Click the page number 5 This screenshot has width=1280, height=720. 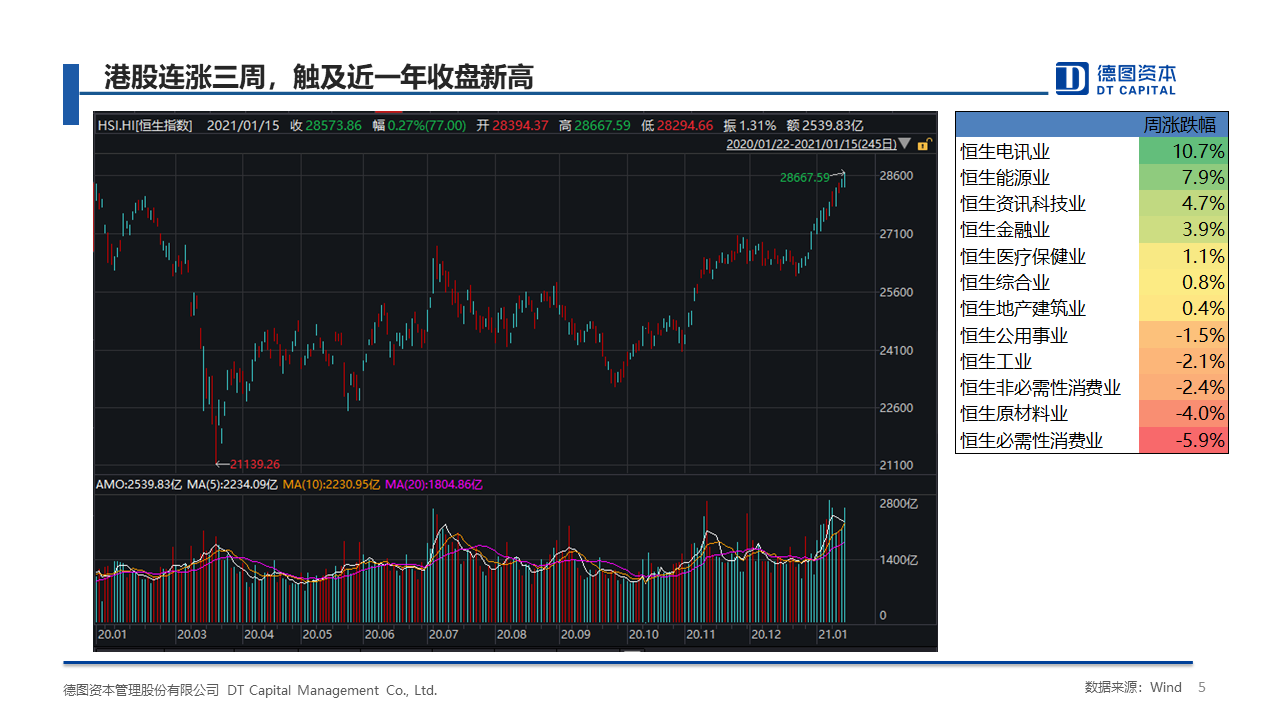coord(1202,687)
